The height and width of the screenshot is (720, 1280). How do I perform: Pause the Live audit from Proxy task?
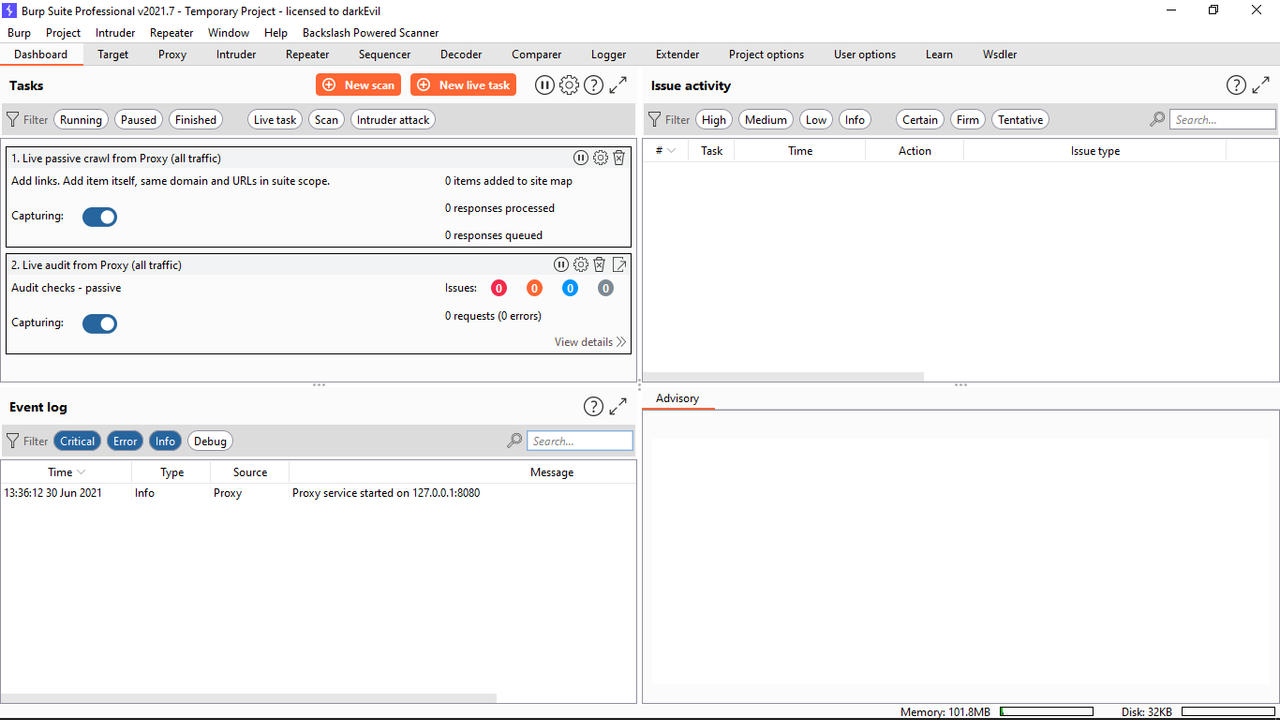point(561,264)
